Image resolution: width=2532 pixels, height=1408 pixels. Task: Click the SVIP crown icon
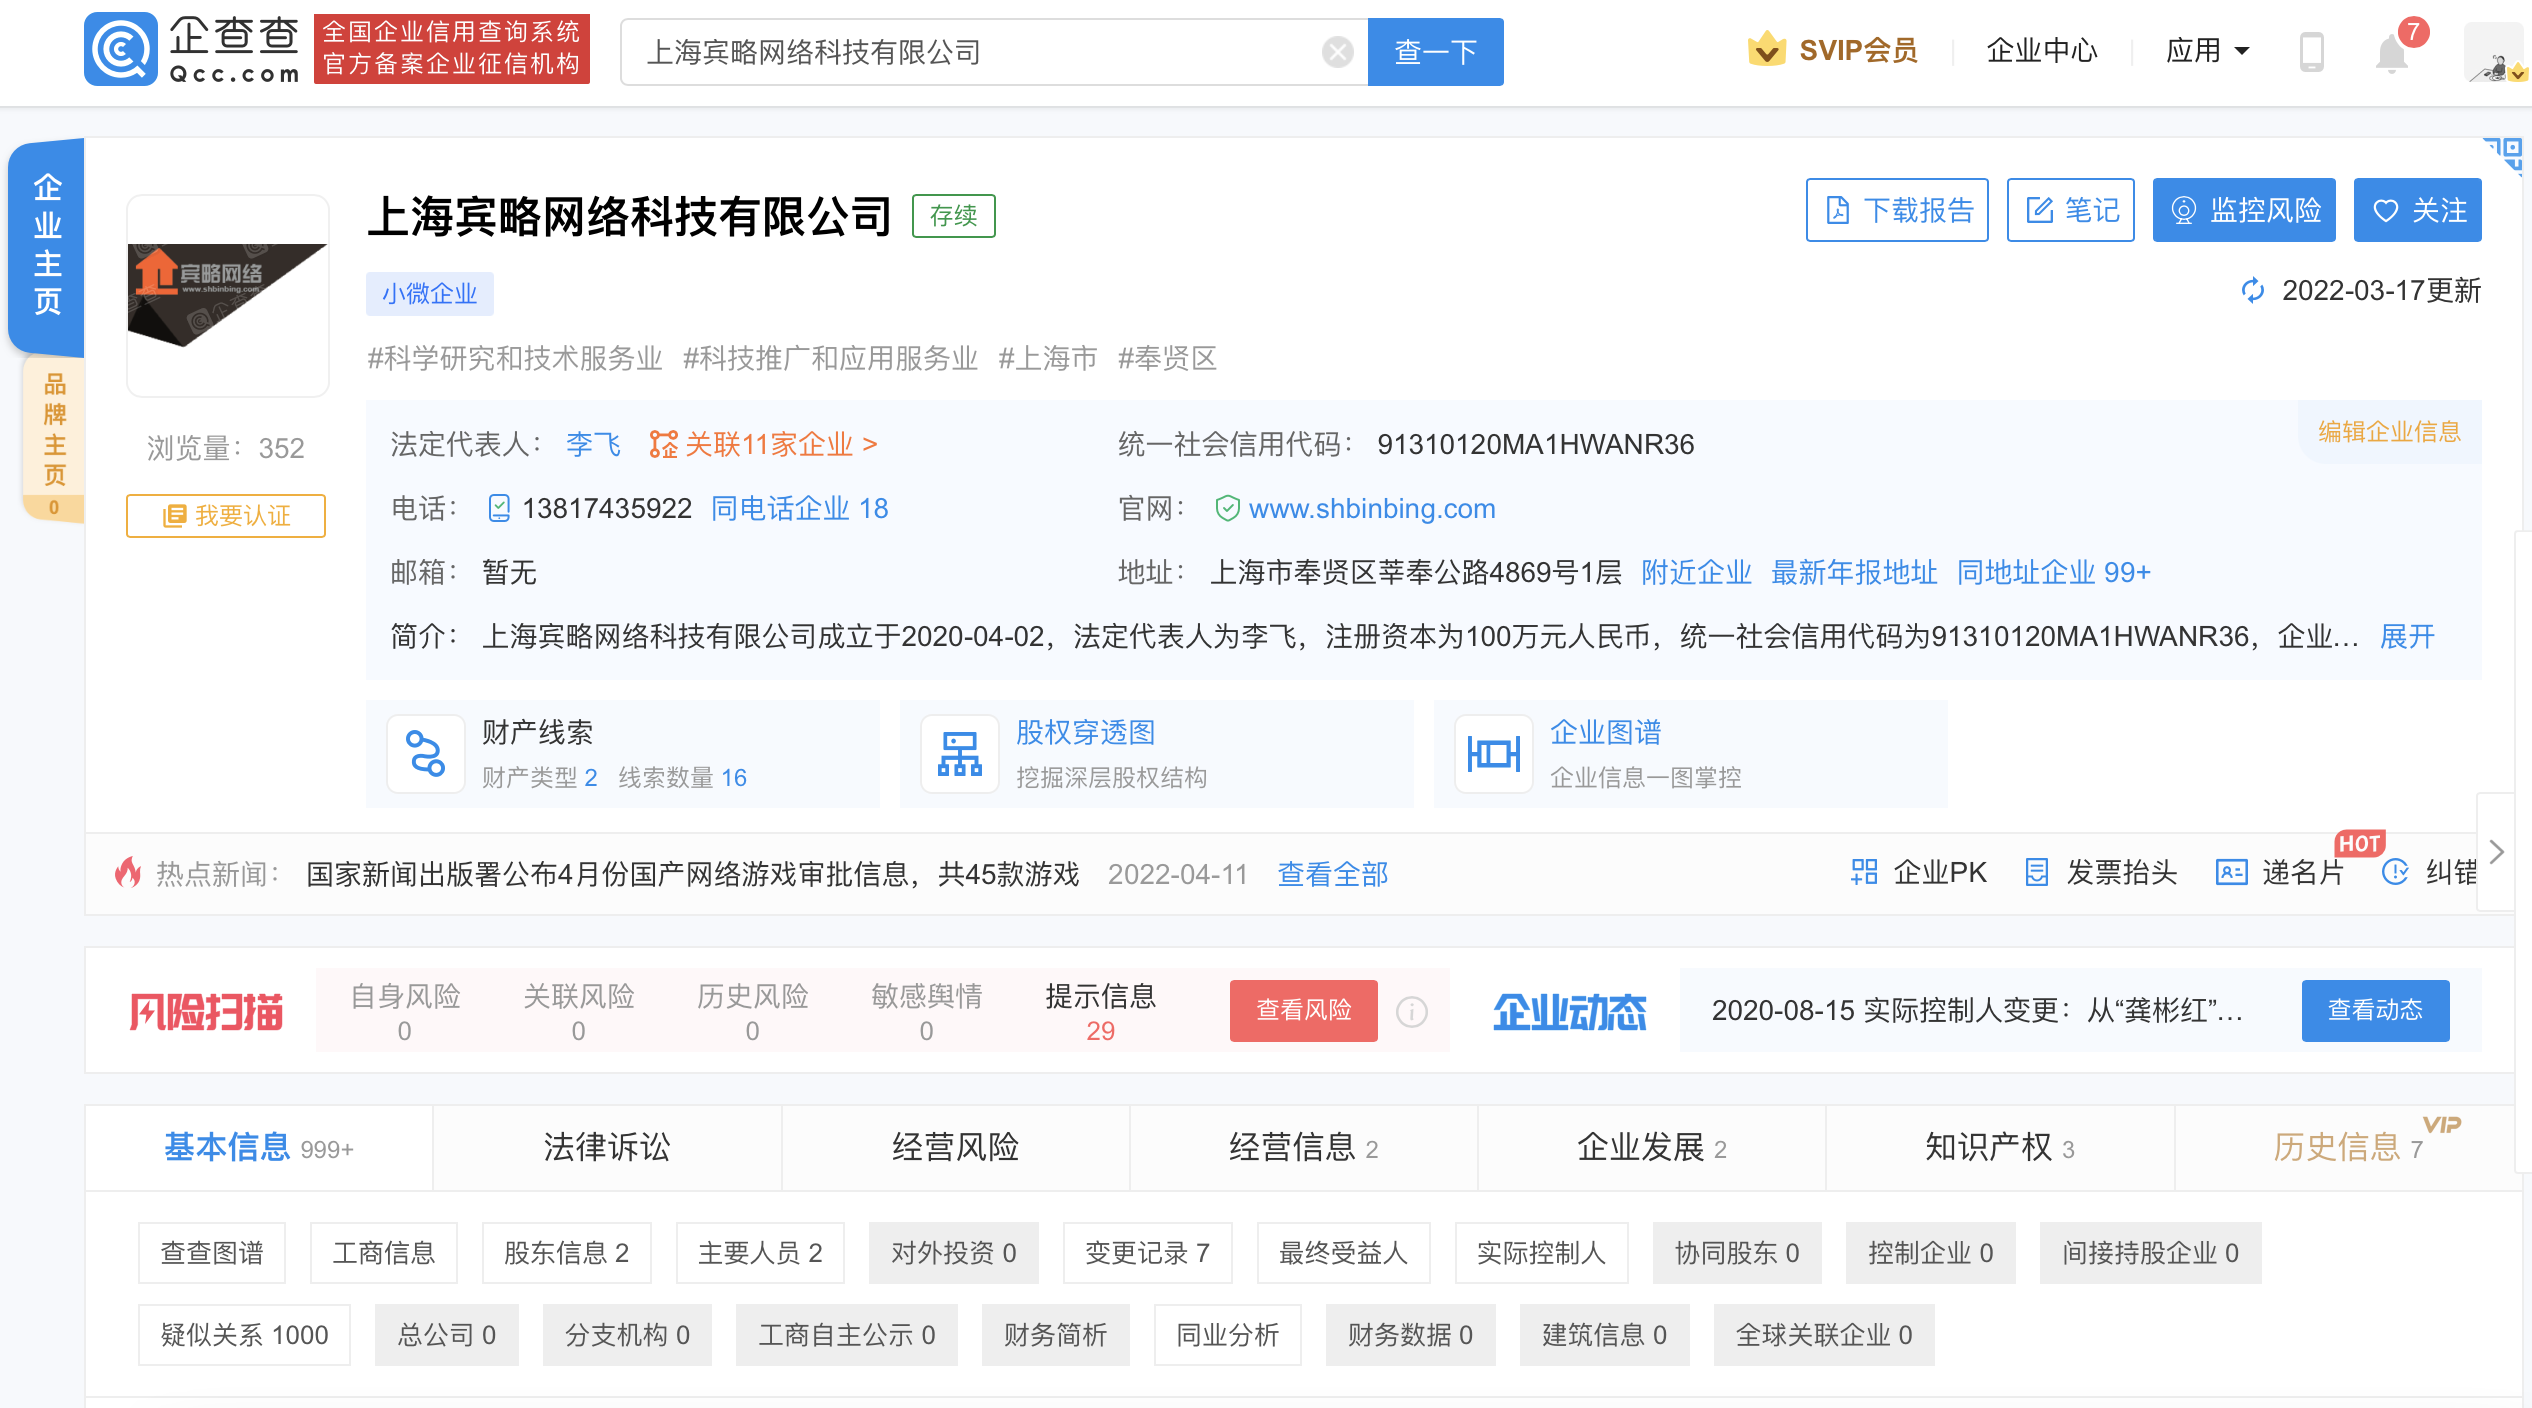[x=1767, y=50]
